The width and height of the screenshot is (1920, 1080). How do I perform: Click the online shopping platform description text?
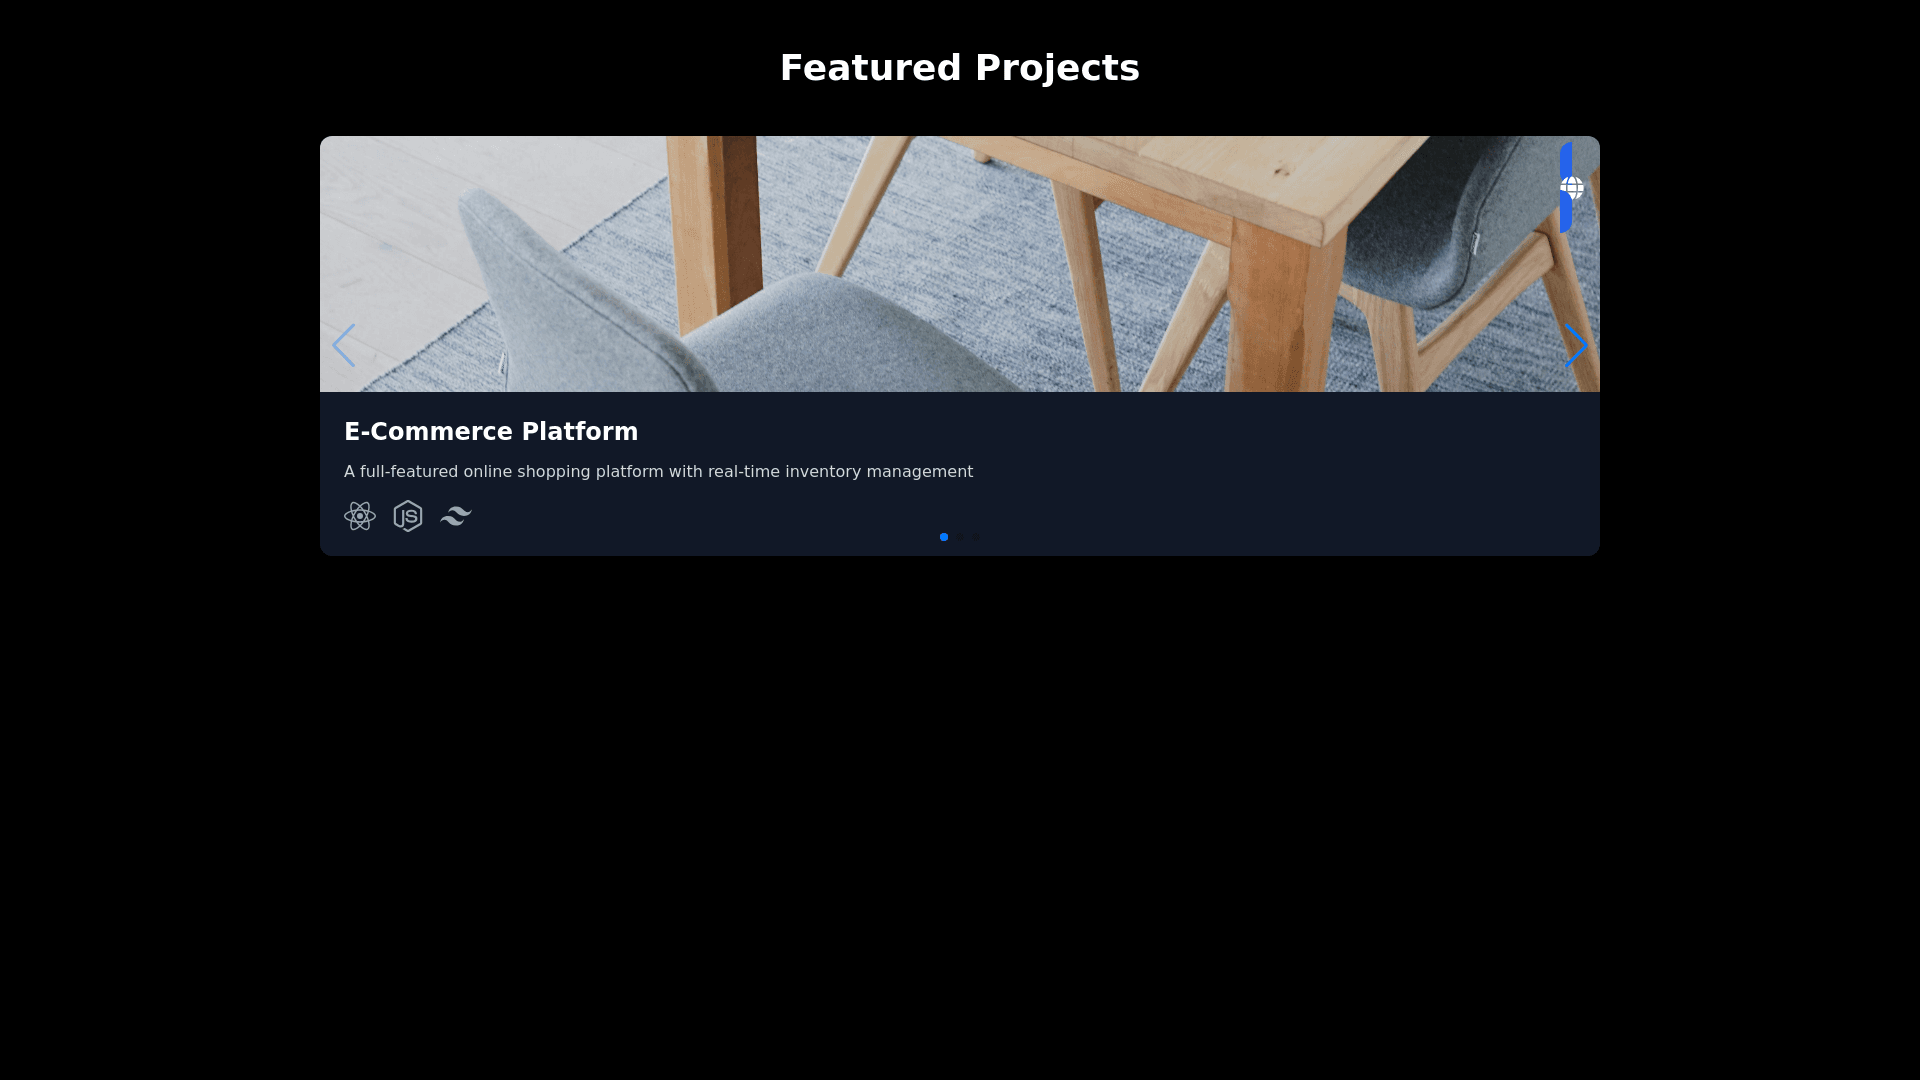pyautogui.click(x=658, y=472)
